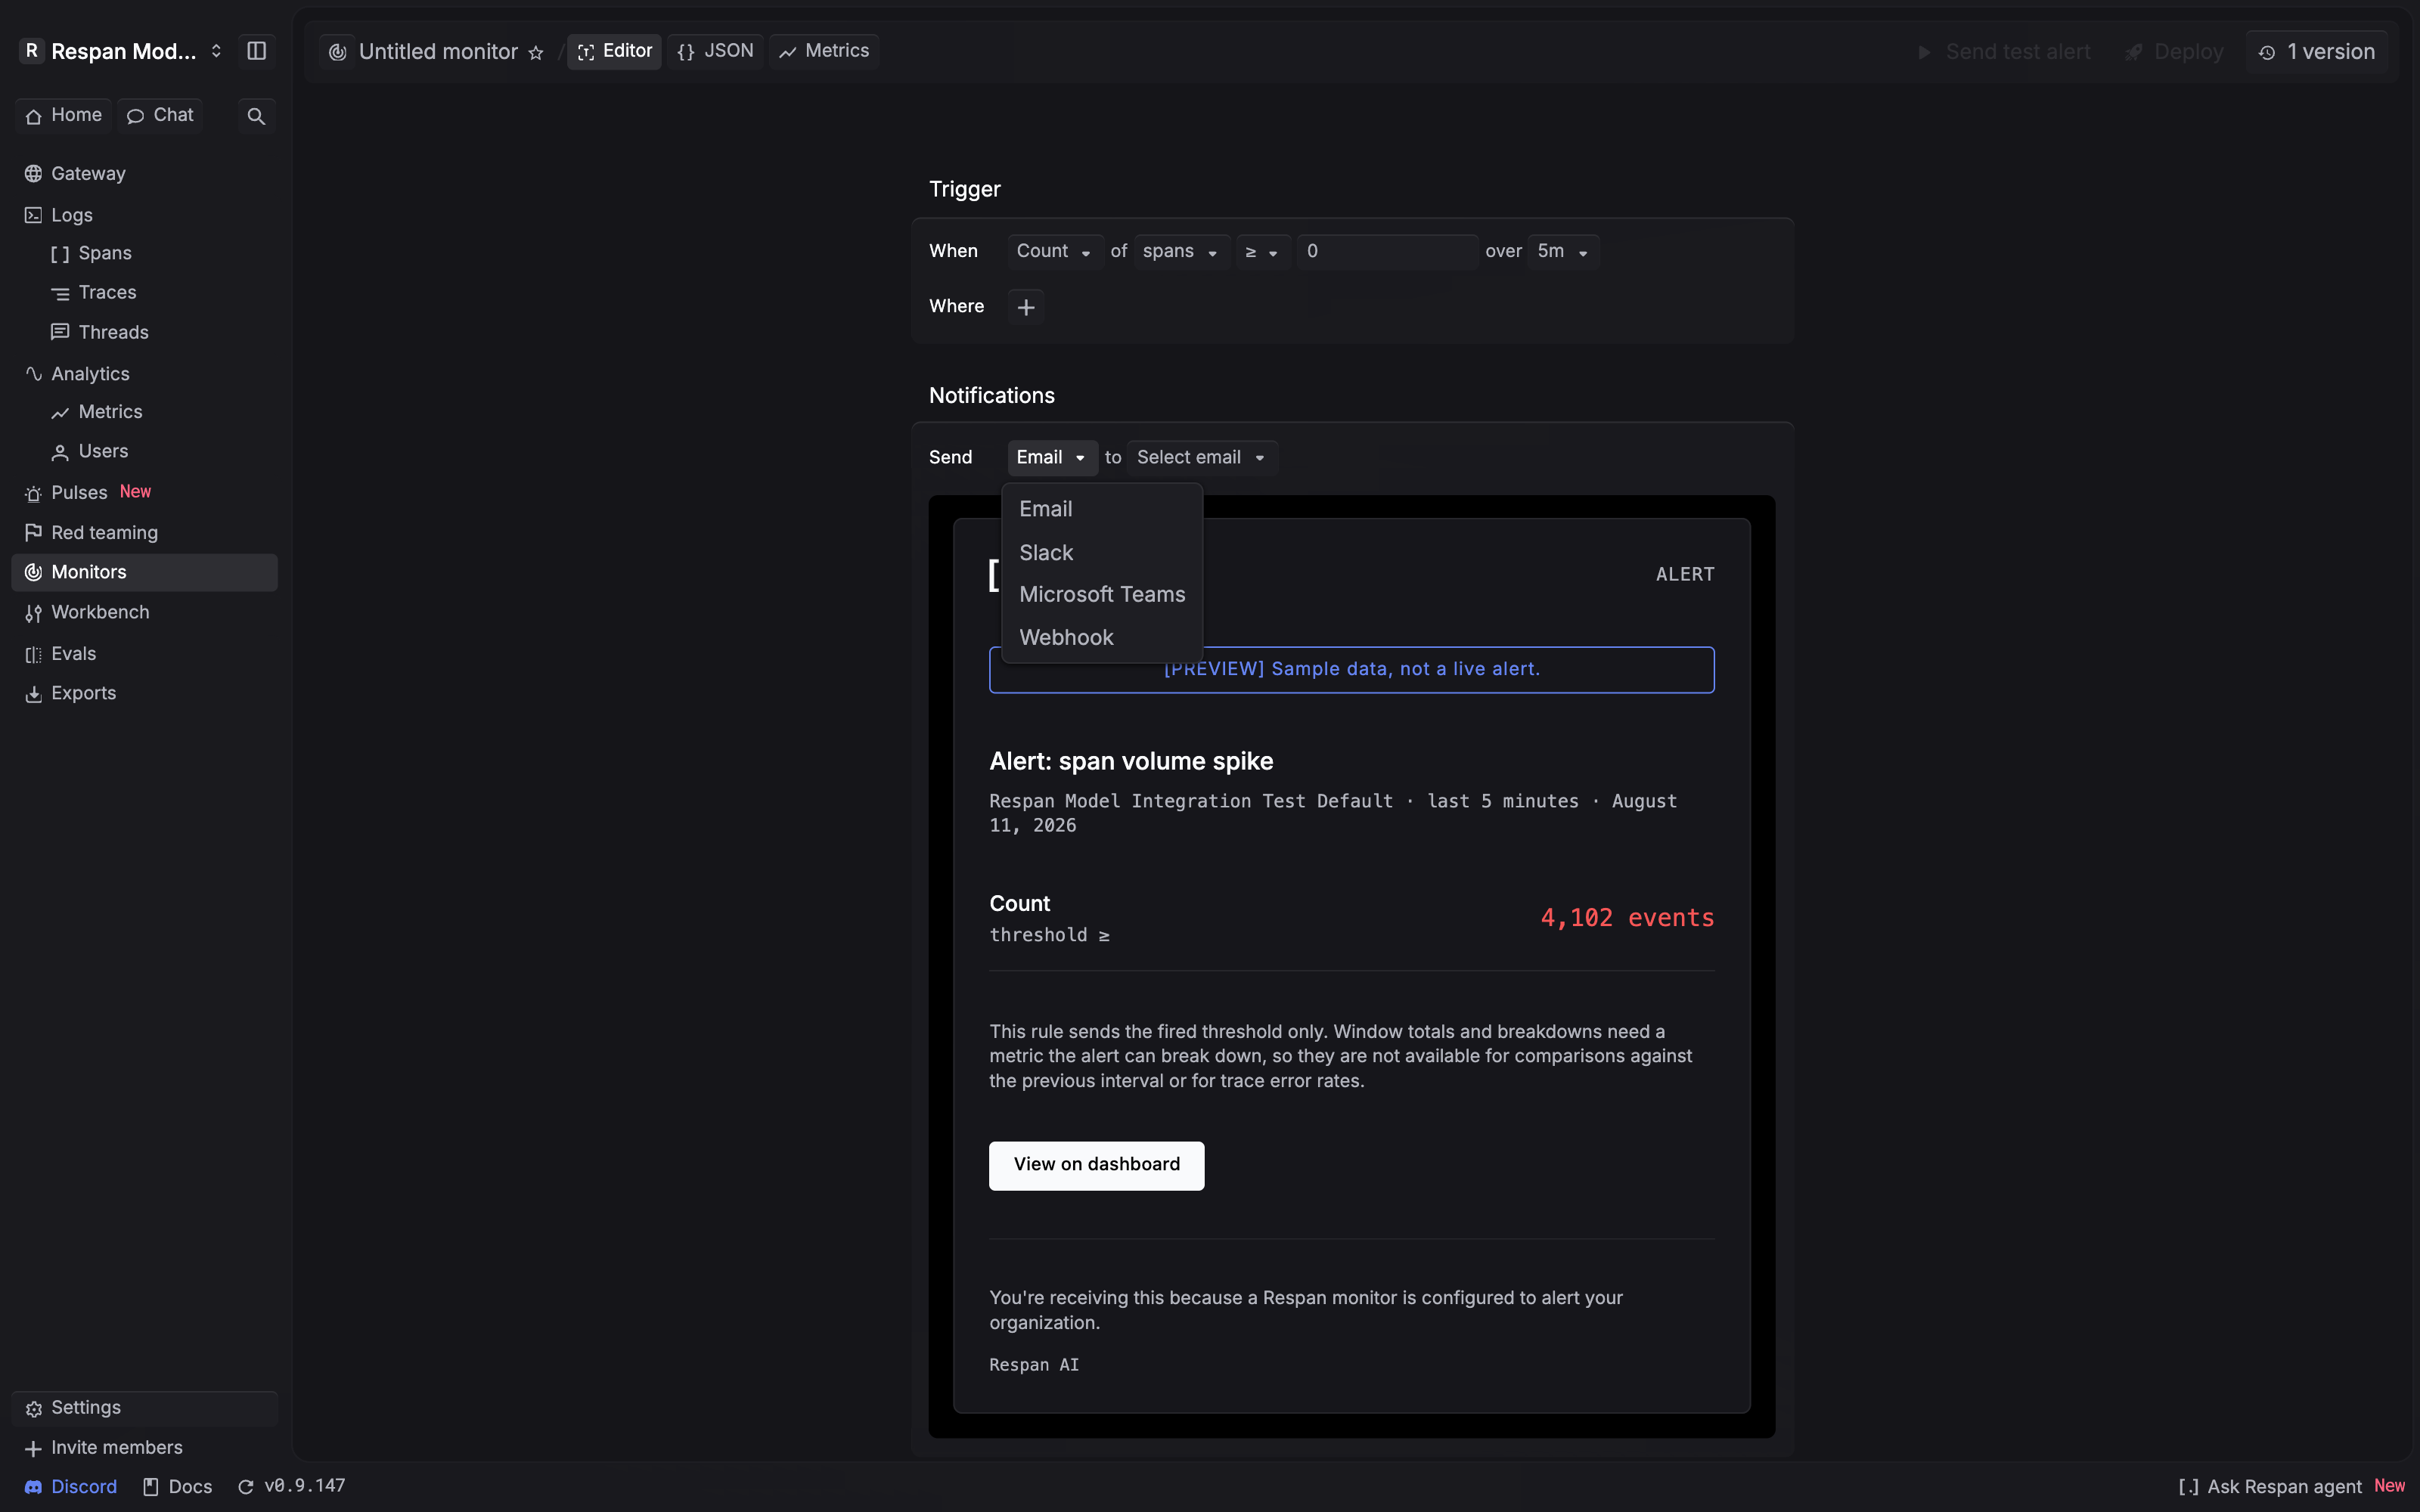The width and height of the screenshot is (2420, 1512).
Task: Open the Count aggregation dropdown
Action: [1054, 252]
